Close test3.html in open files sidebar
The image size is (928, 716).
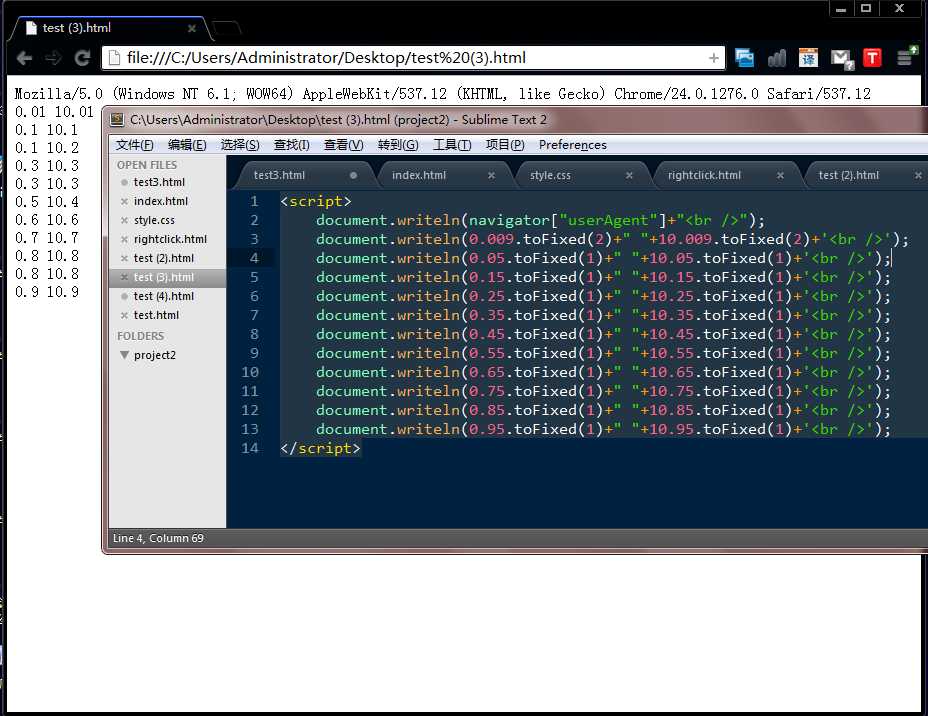(x=124, y=182)
